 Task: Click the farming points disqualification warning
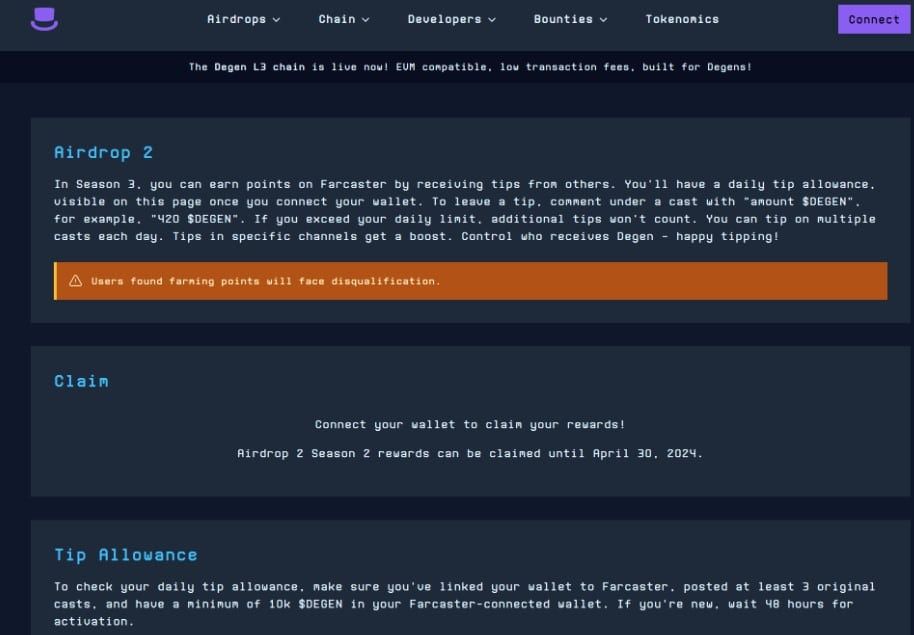coord(470,281)
